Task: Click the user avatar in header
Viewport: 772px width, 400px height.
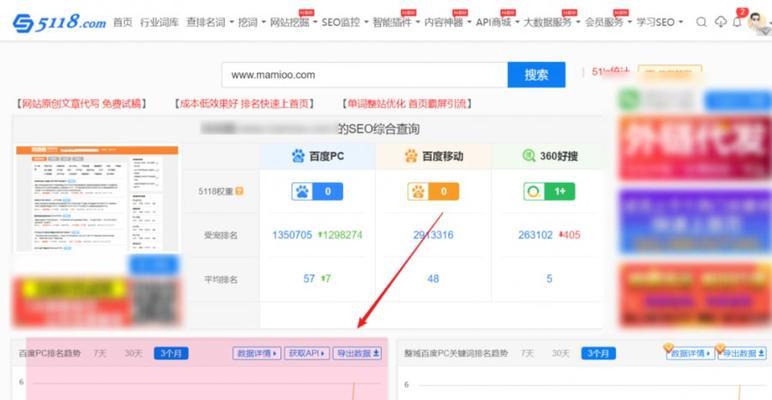Action: coord(756,22)
